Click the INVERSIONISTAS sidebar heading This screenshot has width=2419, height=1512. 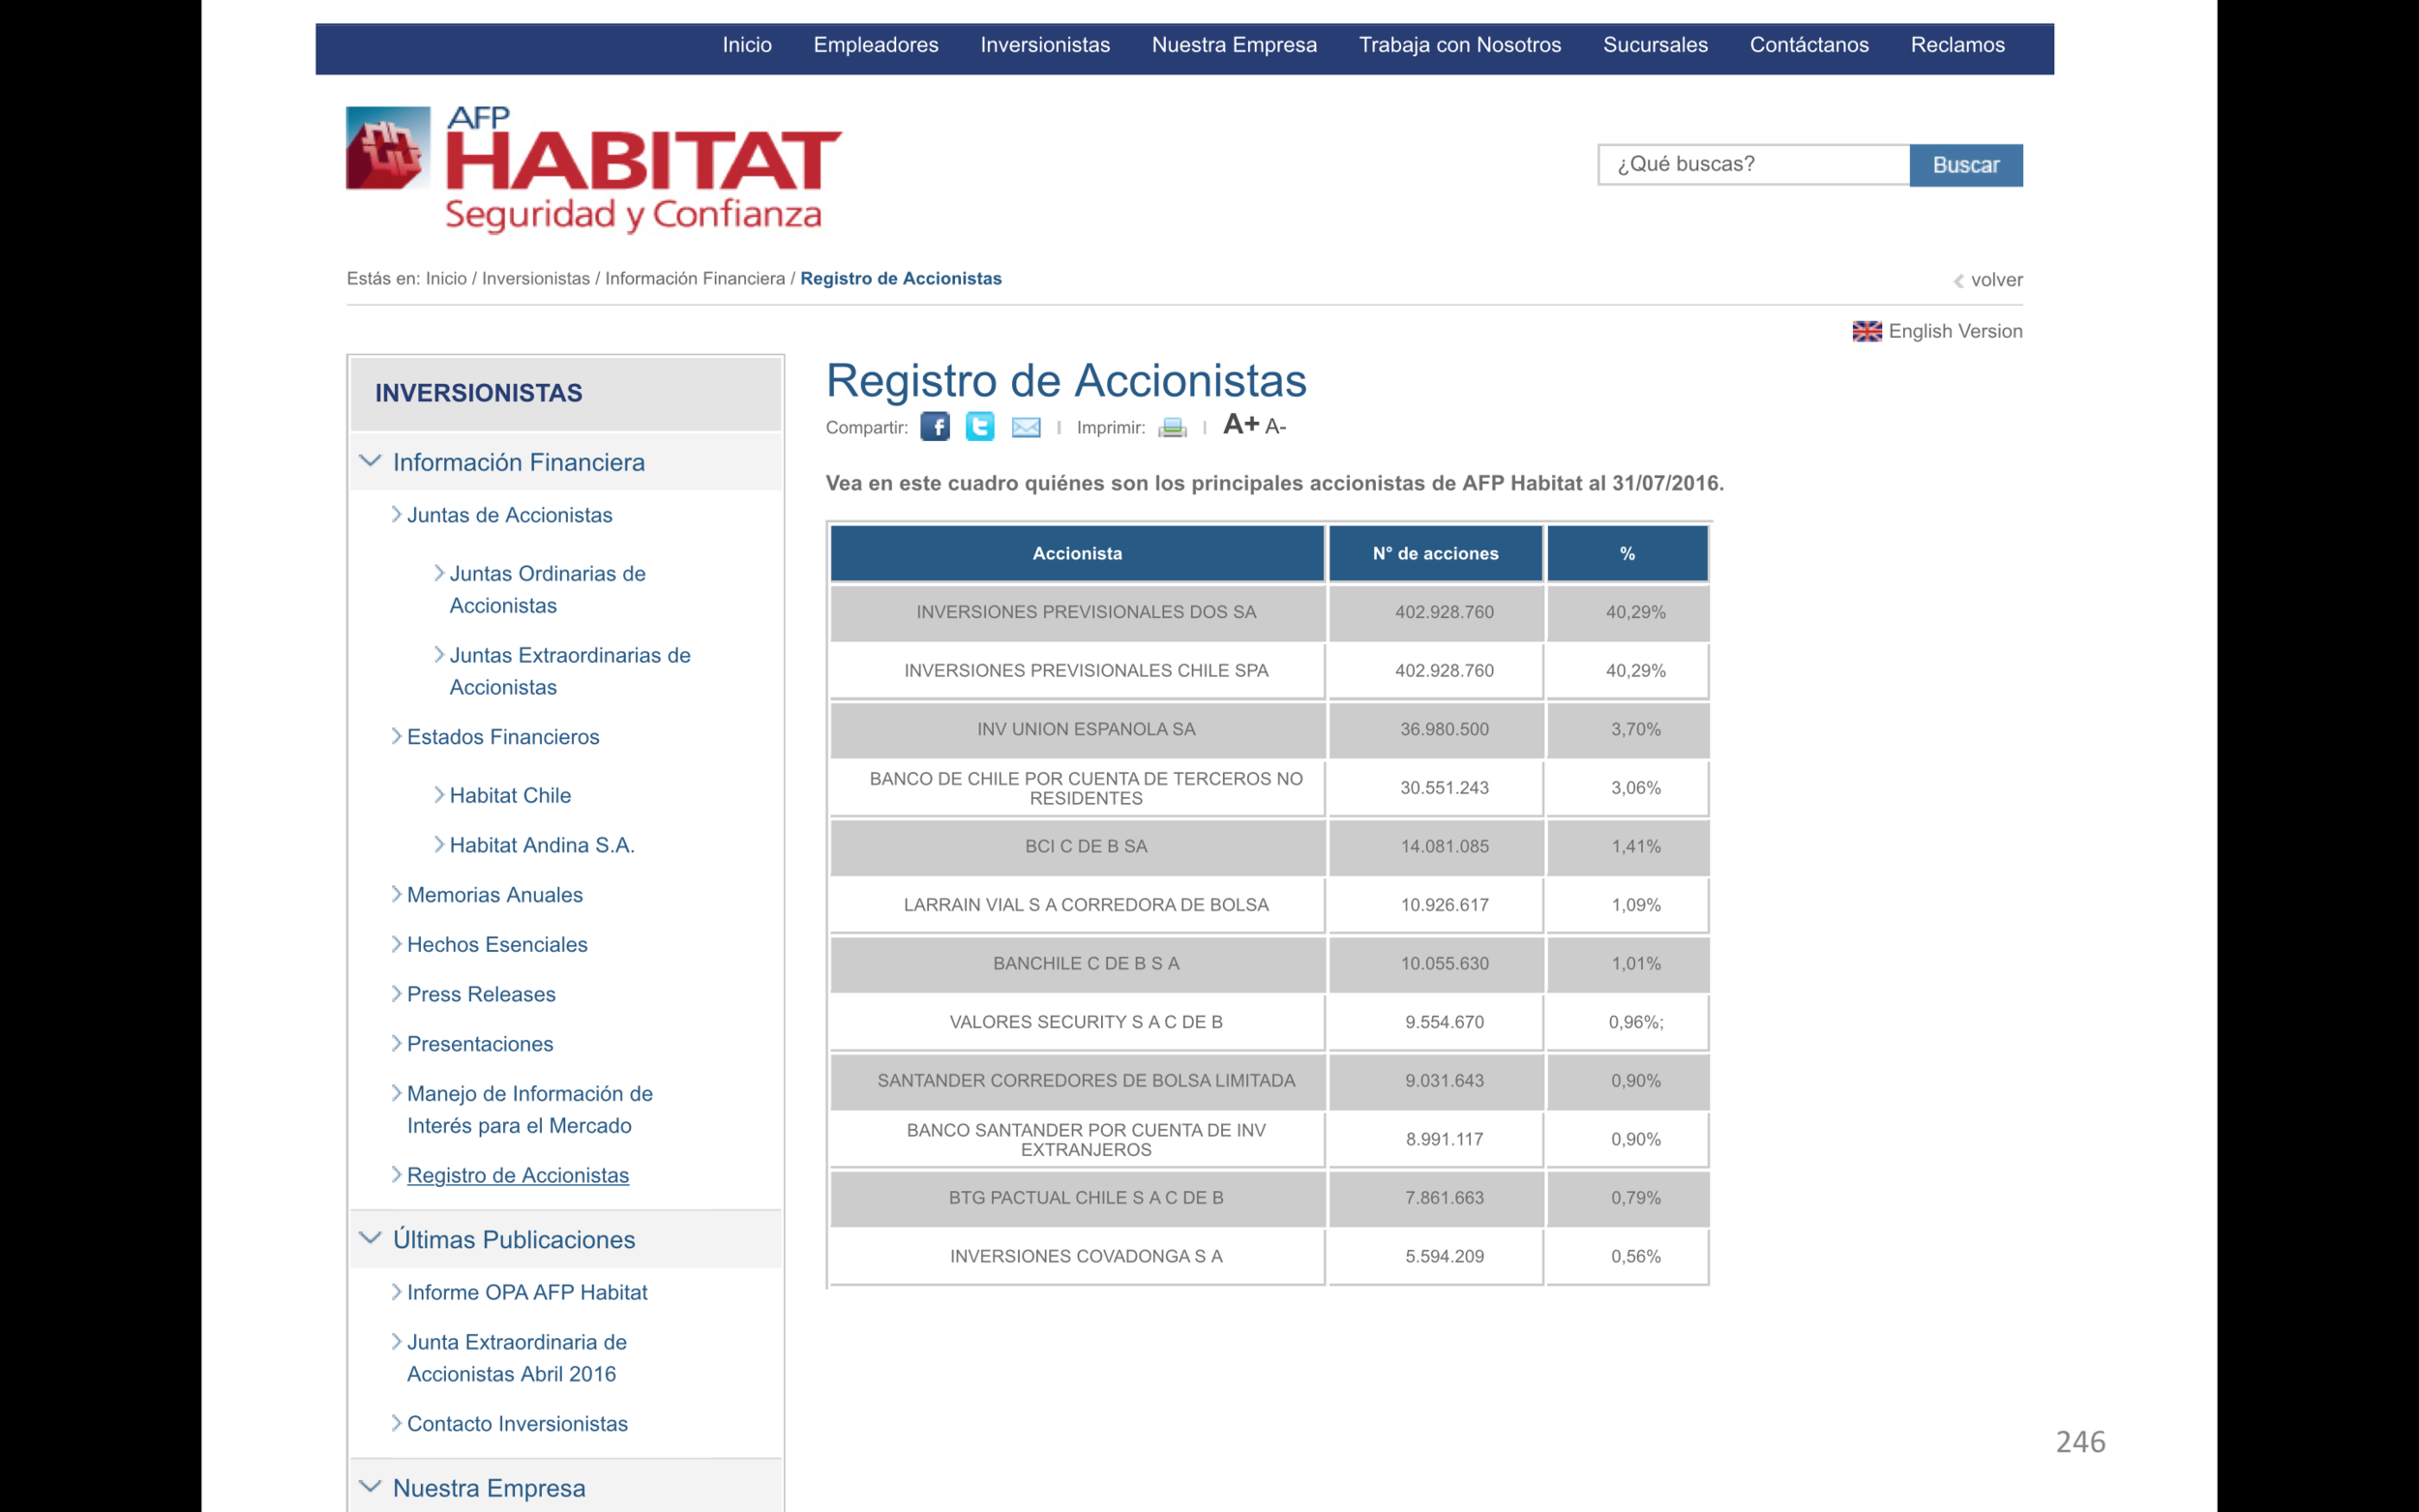click(478, 393)
